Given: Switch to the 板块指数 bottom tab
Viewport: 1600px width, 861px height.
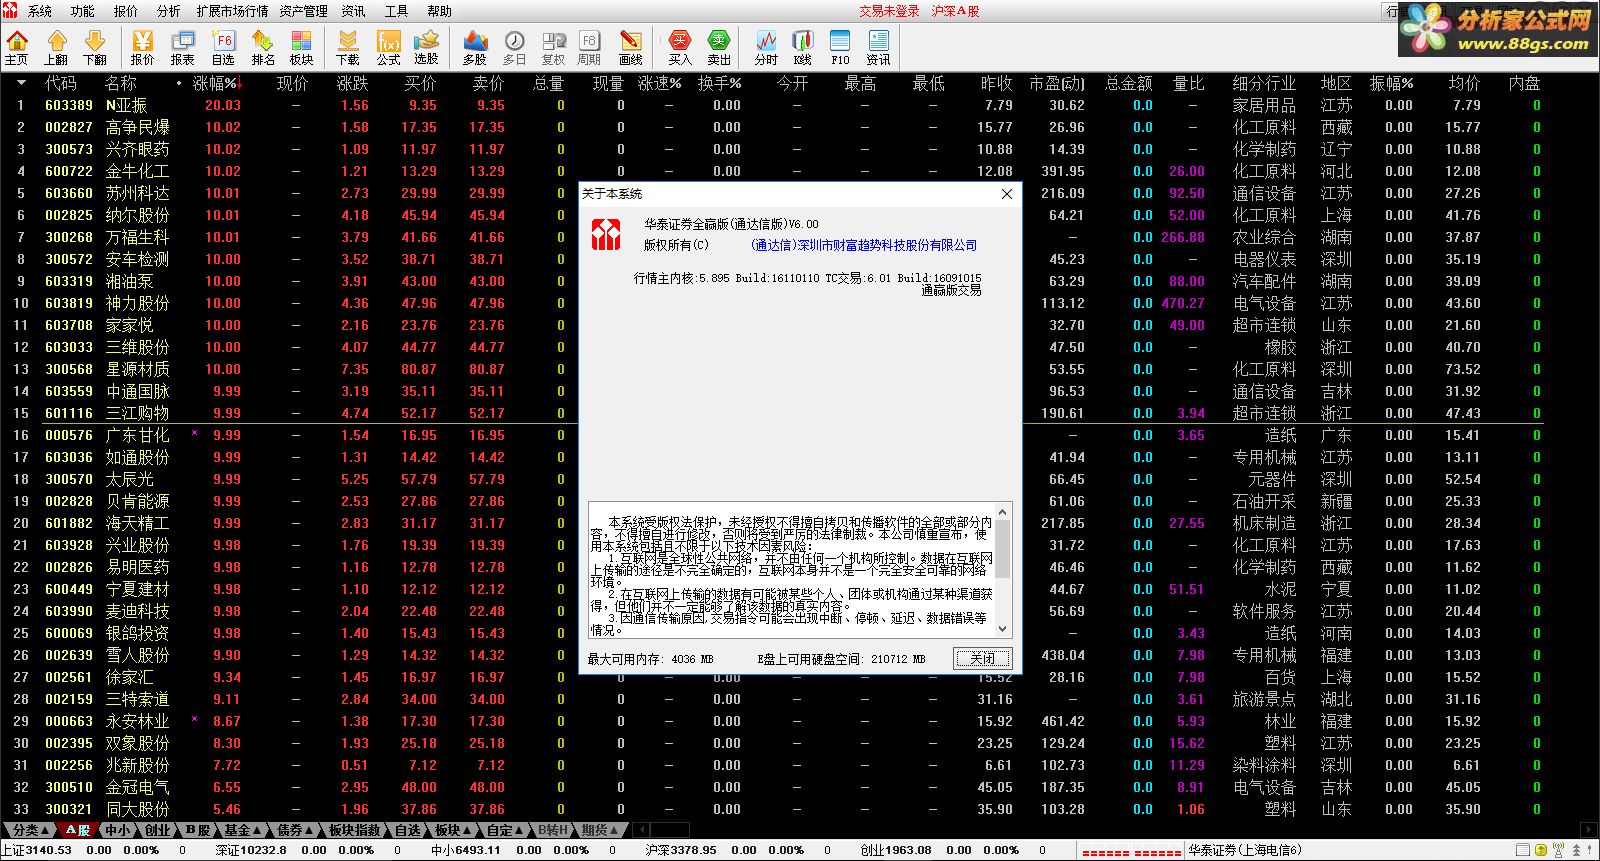Looking at the screenshot, I should [x=355, y=830].
